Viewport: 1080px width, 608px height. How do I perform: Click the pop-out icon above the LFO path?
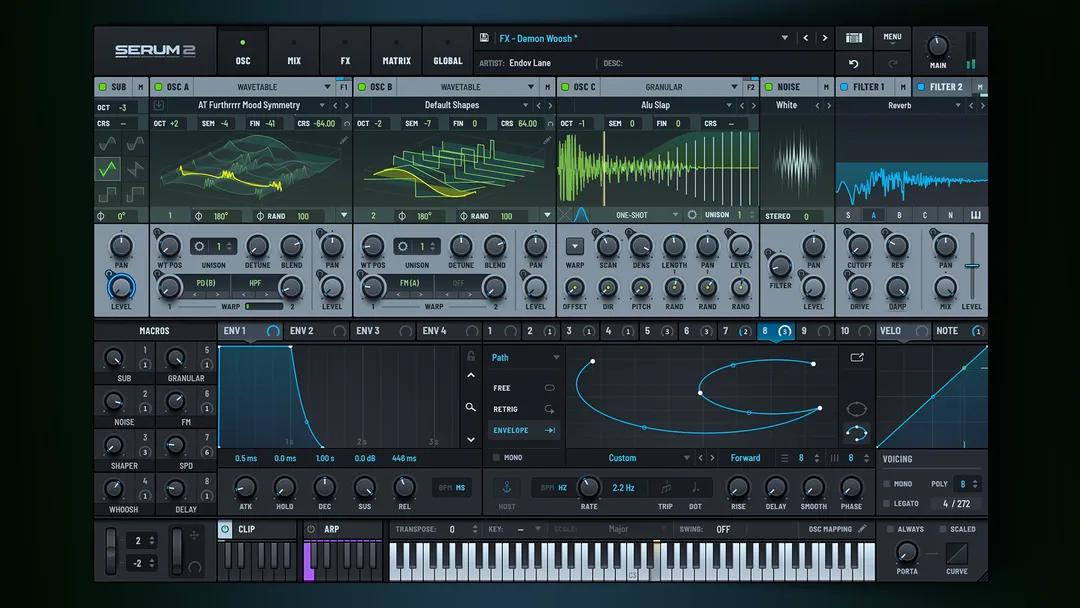pyautogui.click(x=856, y=357)
